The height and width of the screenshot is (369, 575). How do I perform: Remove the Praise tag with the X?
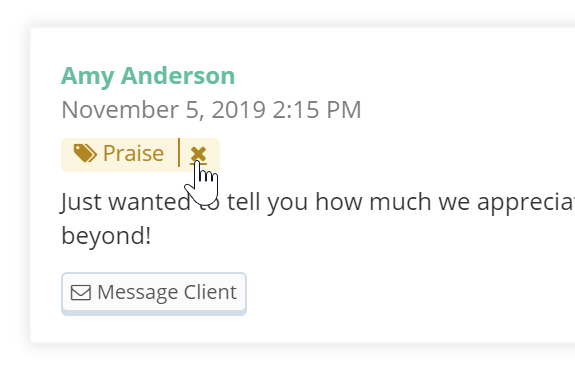pyautogui.click(x=198, y=154)
